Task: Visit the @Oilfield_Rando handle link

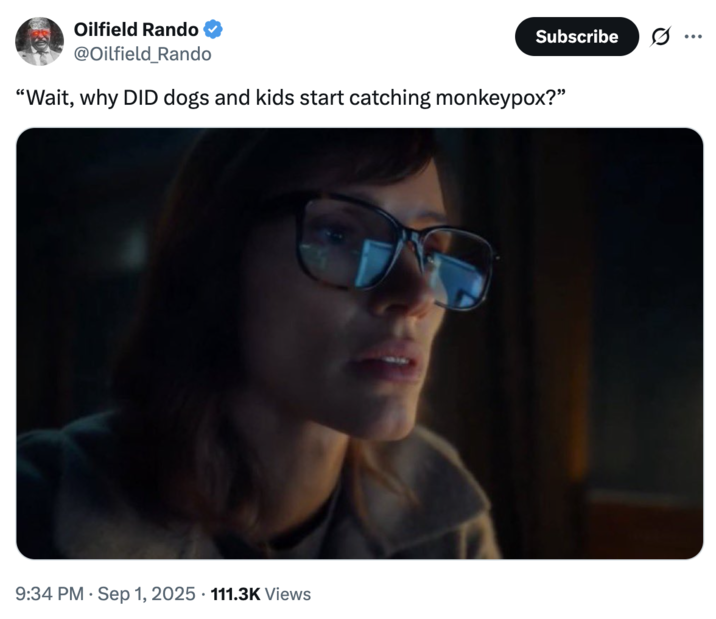Action: point(143,54)
